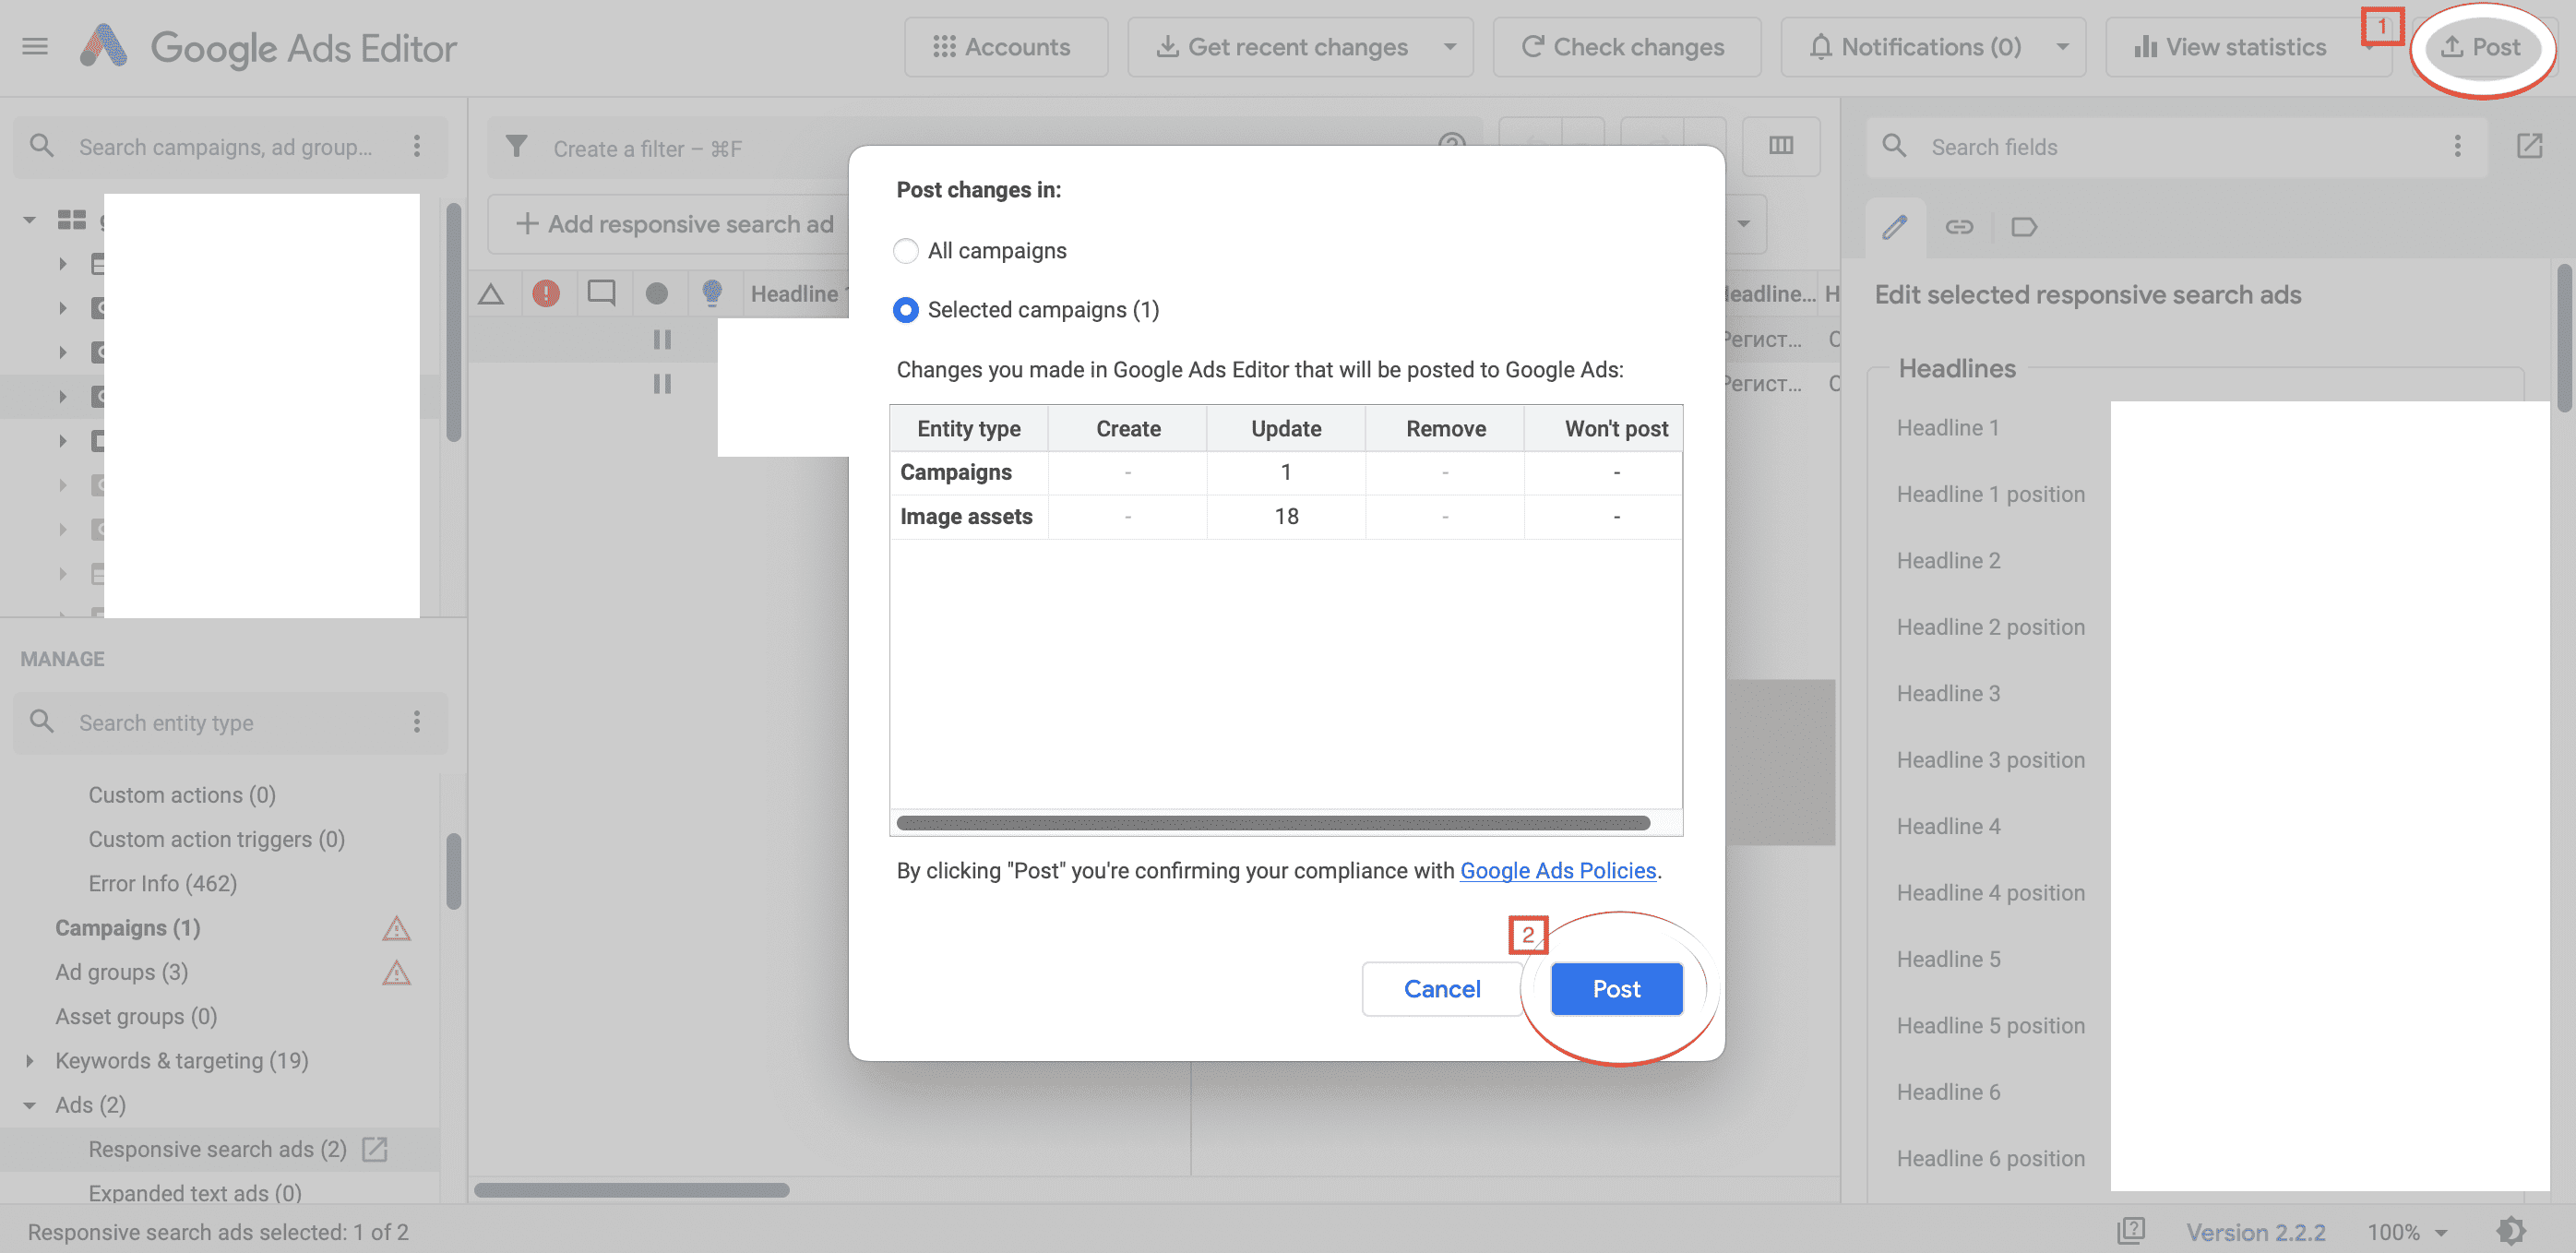Click the status circle column header
Image resolution: width=2576 pixels, height=1253 pixels.
tap(657, 294)
